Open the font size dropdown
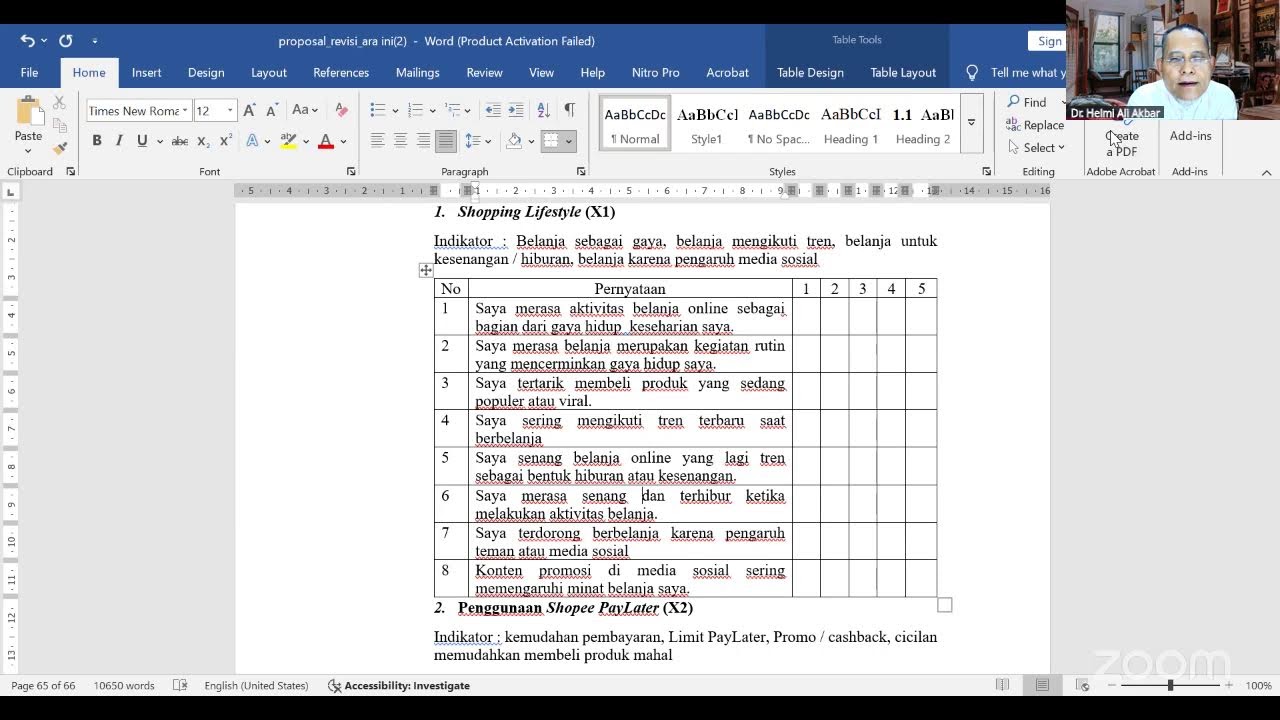The image size is (1280, 720). coord(230,111)
